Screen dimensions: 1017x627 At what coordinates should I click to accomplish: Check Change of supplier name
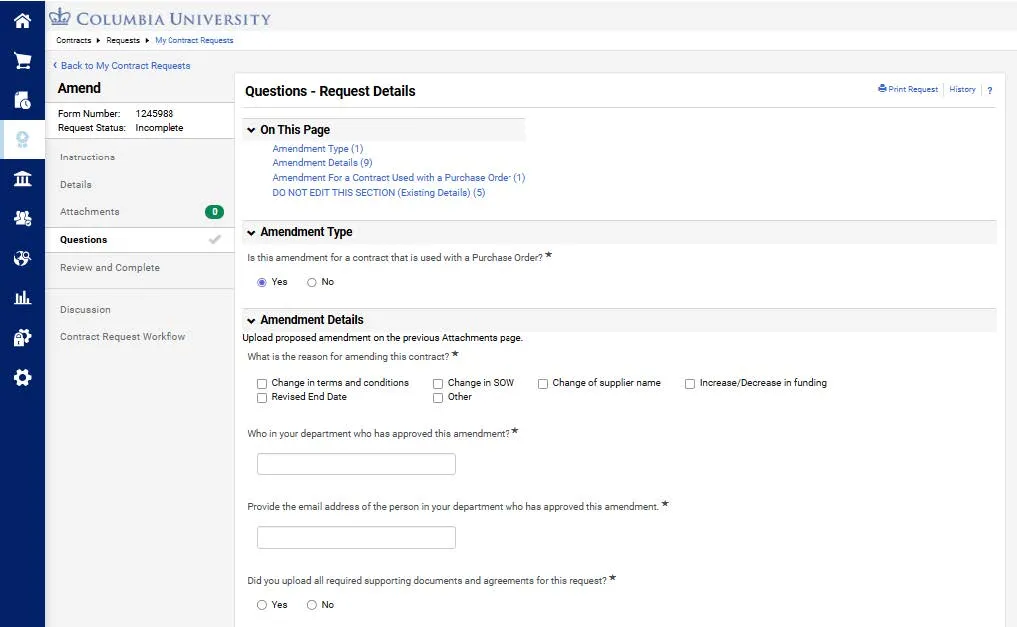point(542,383)
